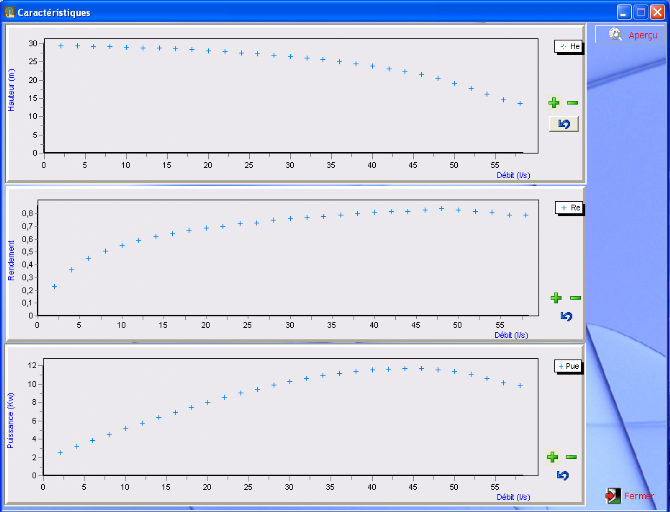Viewport: 670px width, 512px height.
Task: Zoom out on the Puissance chart
Action: [x=571, y=457]
